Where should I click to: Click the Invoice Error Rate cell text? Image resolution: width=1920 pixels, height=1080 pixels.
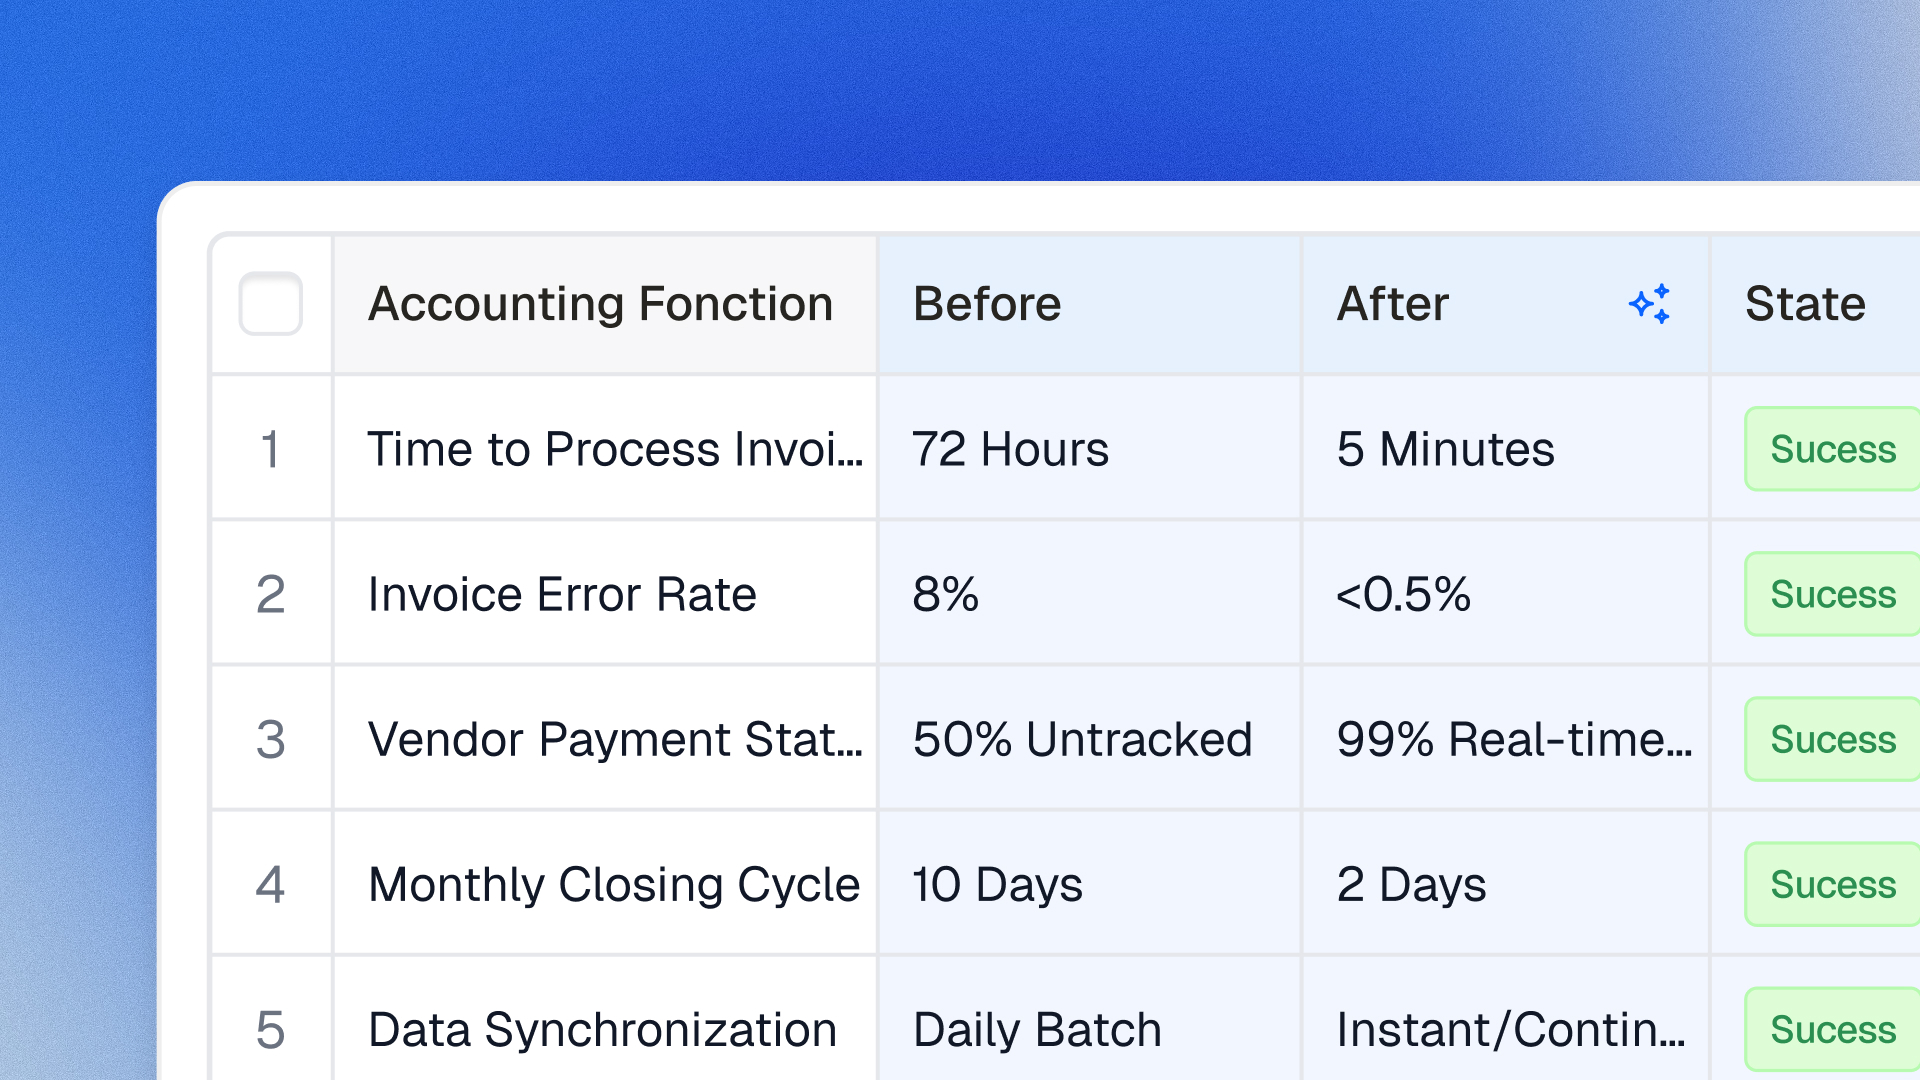562,594
